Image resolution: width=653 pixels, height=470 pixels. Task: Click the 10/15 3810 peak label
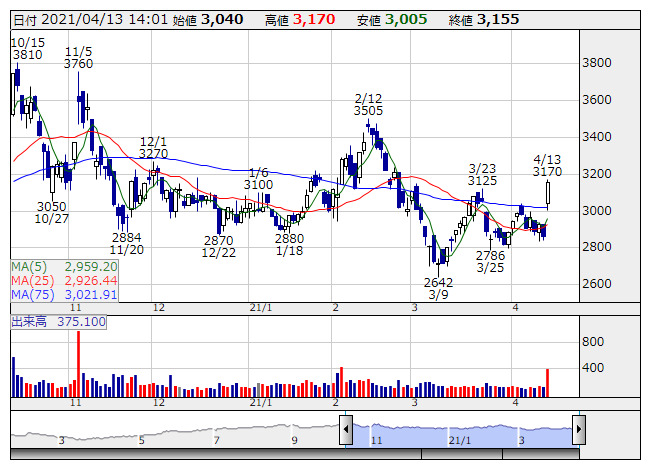(x=27, y=49)
